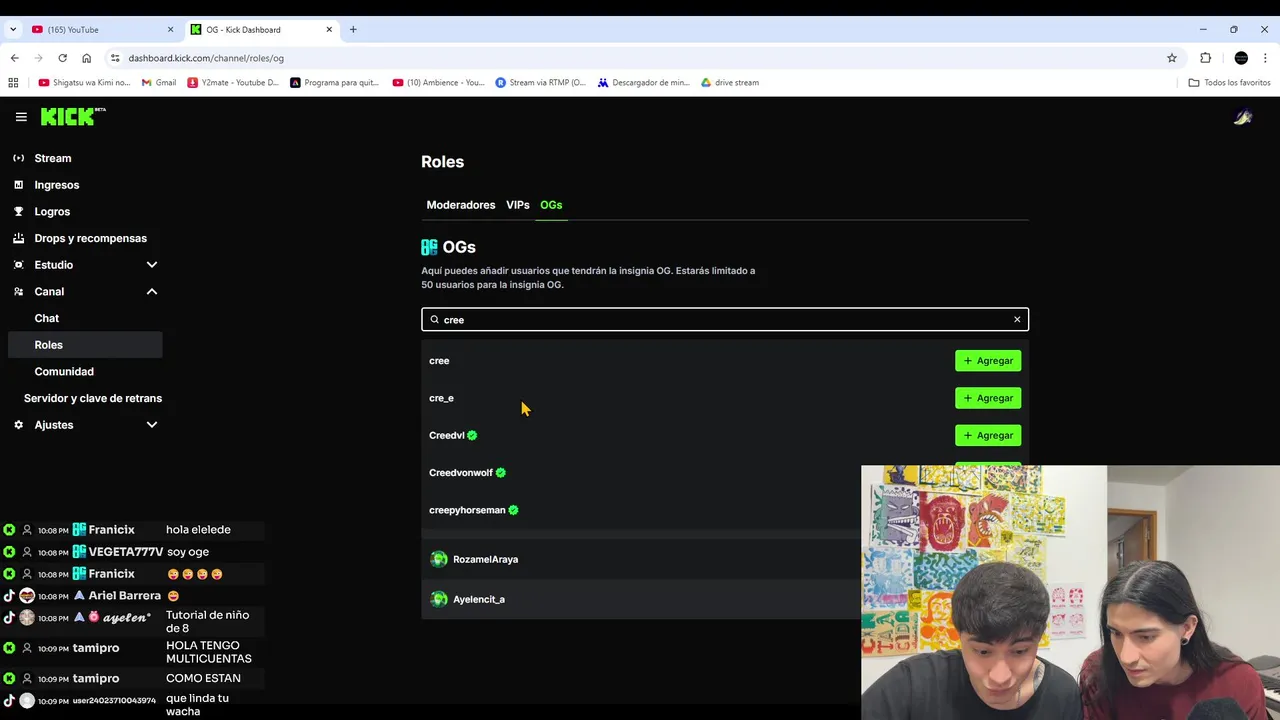Bookmark this page with the star
This screenshot has width=1280, height=720.
coord(1172,58)
